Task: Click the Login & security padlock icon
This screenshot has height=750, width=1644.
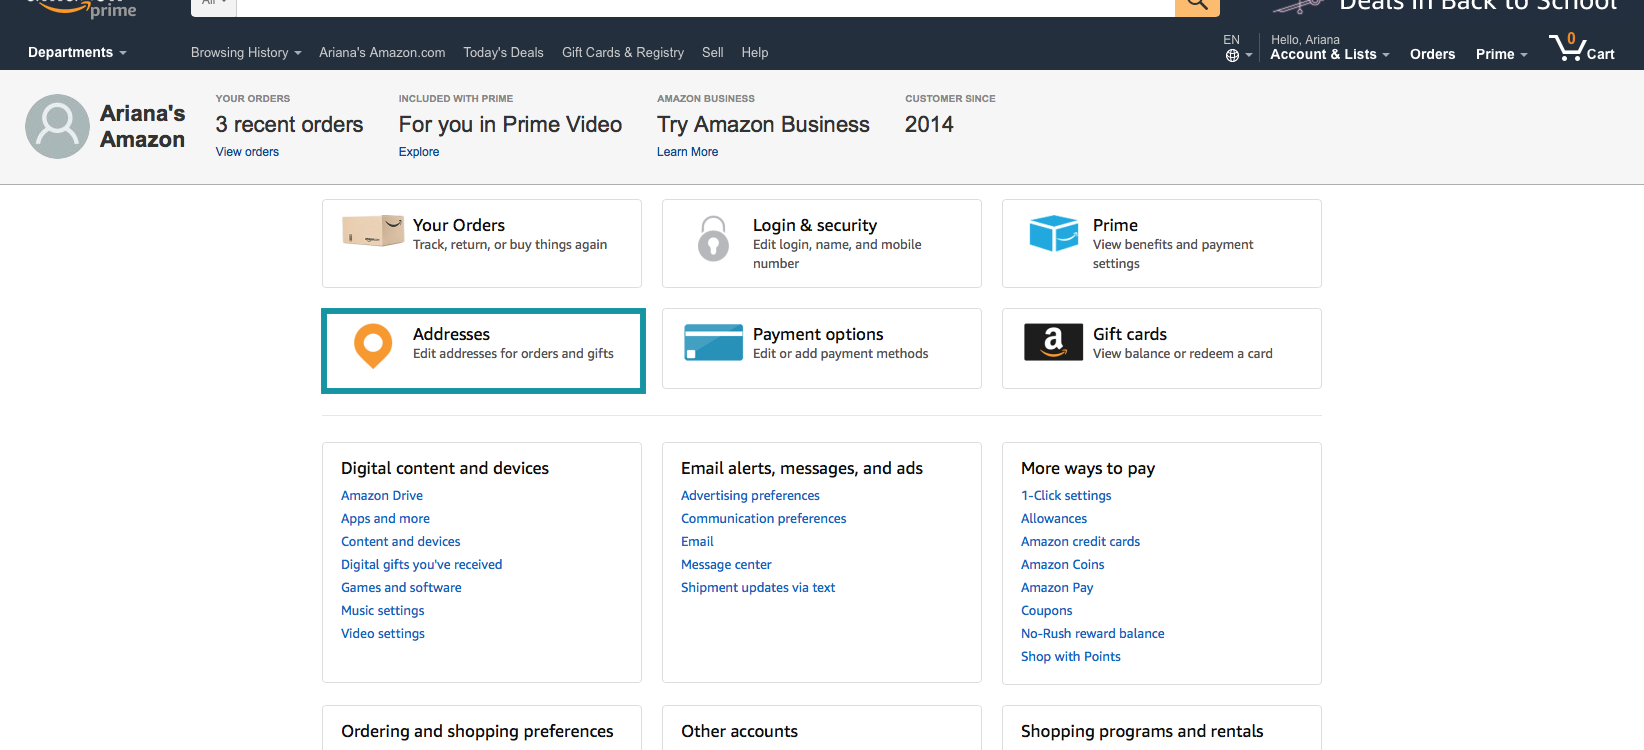Action: (713, 239)
